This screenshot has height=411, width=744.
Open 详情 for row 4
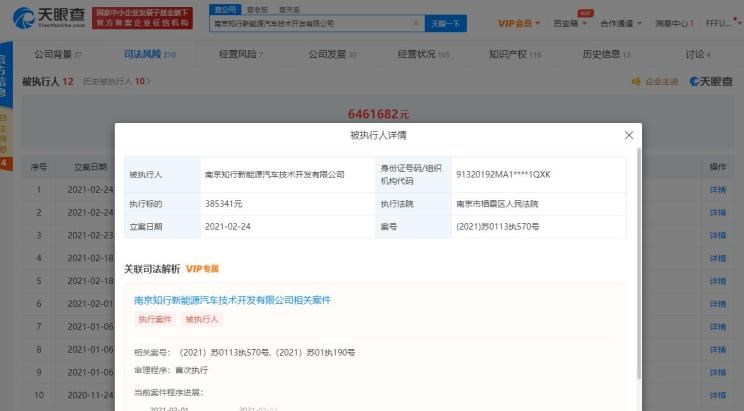(717, 258)
